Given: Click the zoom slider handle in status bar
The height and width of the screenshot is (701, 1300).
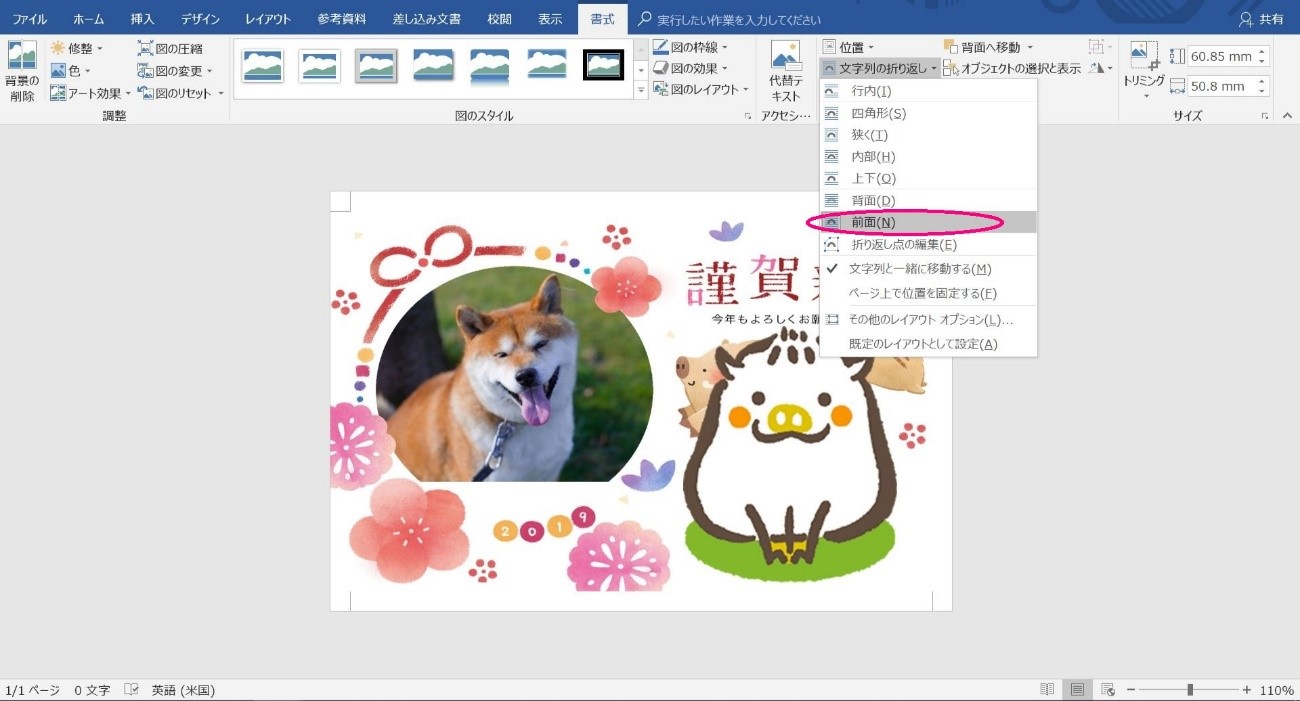Looking at the screenshot, I should pyautogui.click(x=1190, y=690).
